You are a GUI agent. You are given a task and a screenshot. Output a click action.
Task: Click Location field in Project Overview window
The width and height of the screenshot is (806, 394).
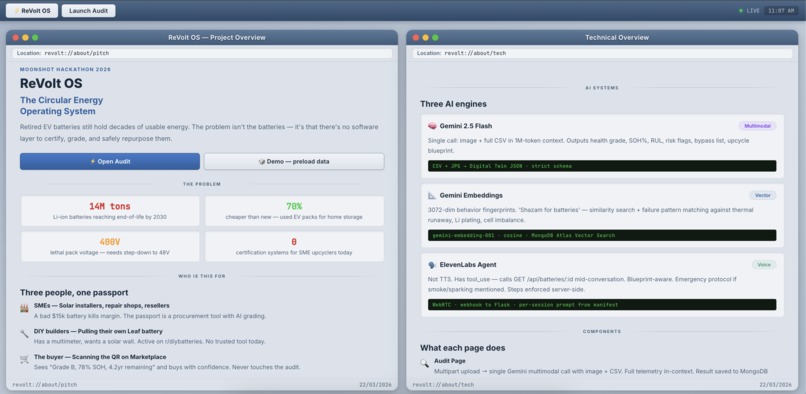coord(202,53)
